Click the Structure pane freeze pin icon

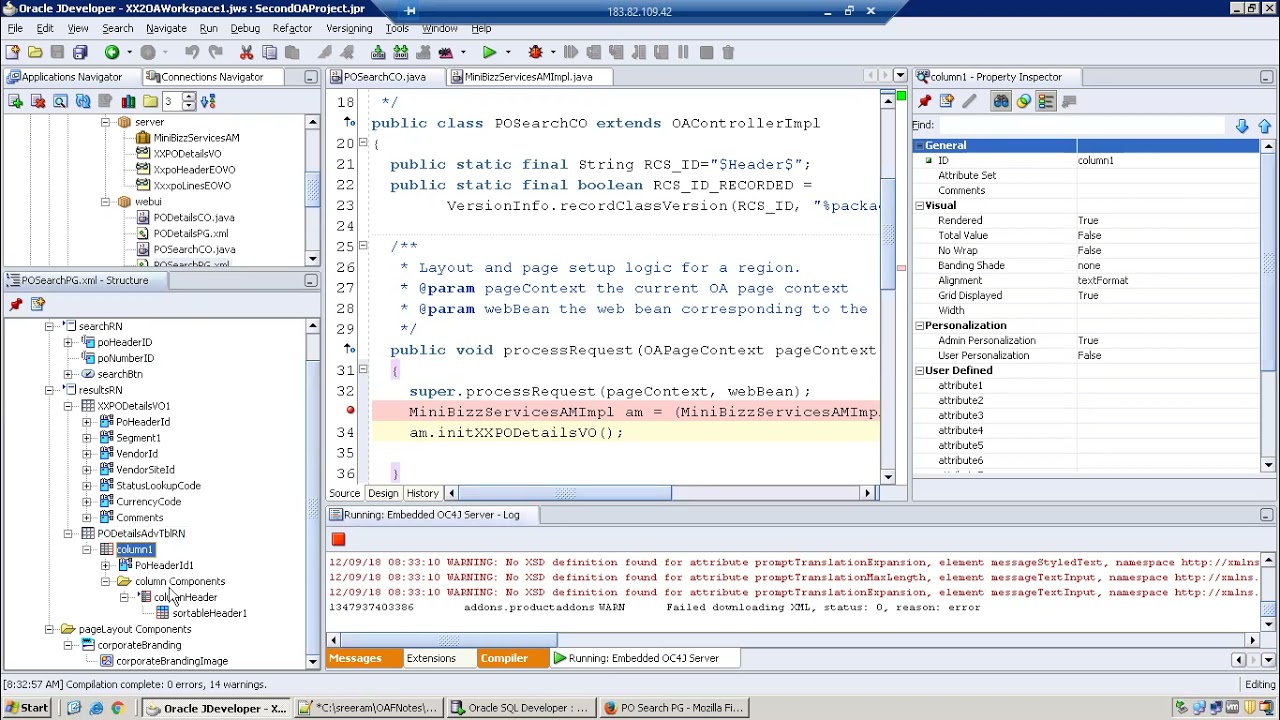[x=15, y=304]
